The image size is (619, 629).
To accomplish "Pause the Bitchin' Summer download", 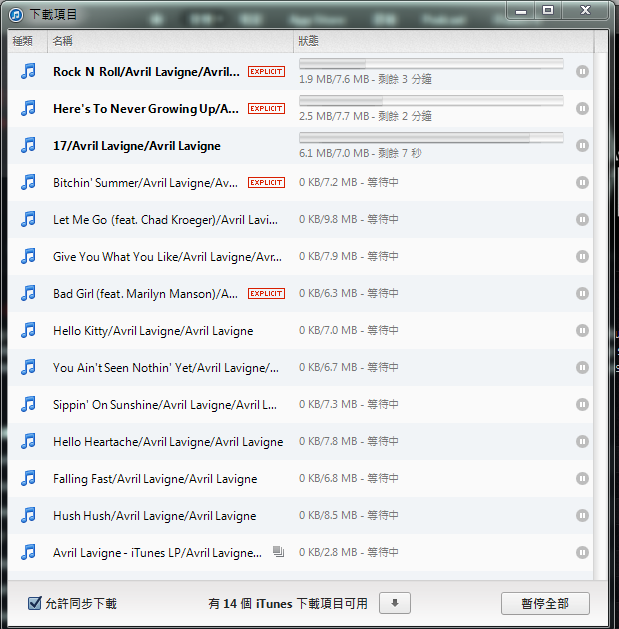I will coord(582,183).
